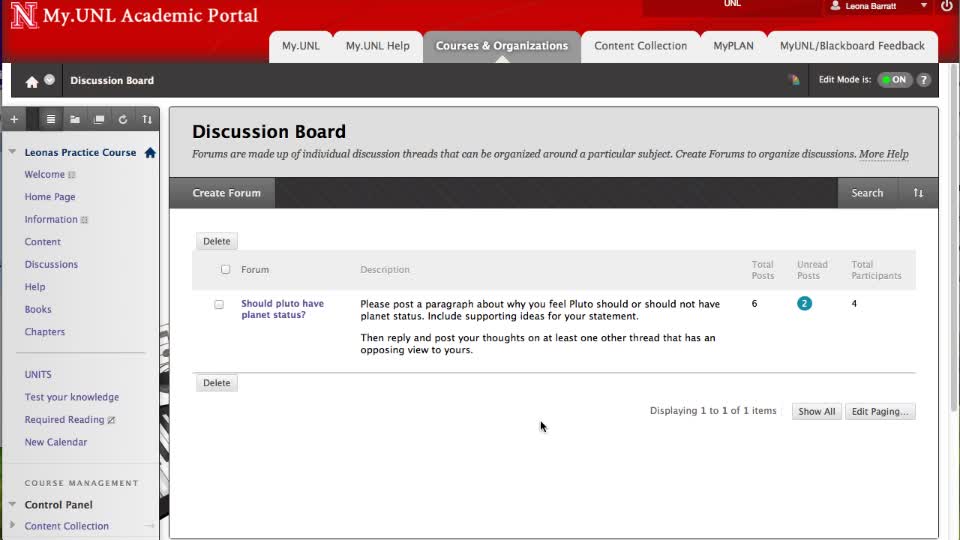
Task: Click the blue home icon beside Leonas Practice Course
Action: pyautogui.click(x=150, y=152)
